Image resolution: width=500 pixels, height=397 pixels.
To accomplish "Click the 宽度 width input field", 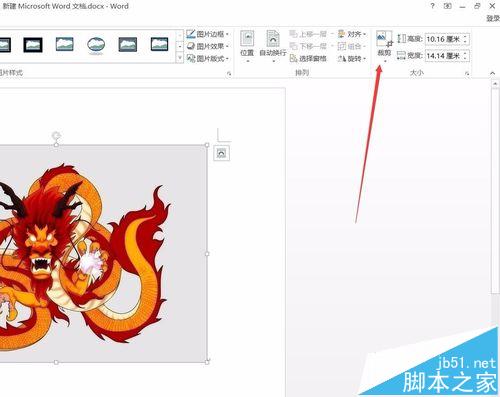I will click(444, 56).
